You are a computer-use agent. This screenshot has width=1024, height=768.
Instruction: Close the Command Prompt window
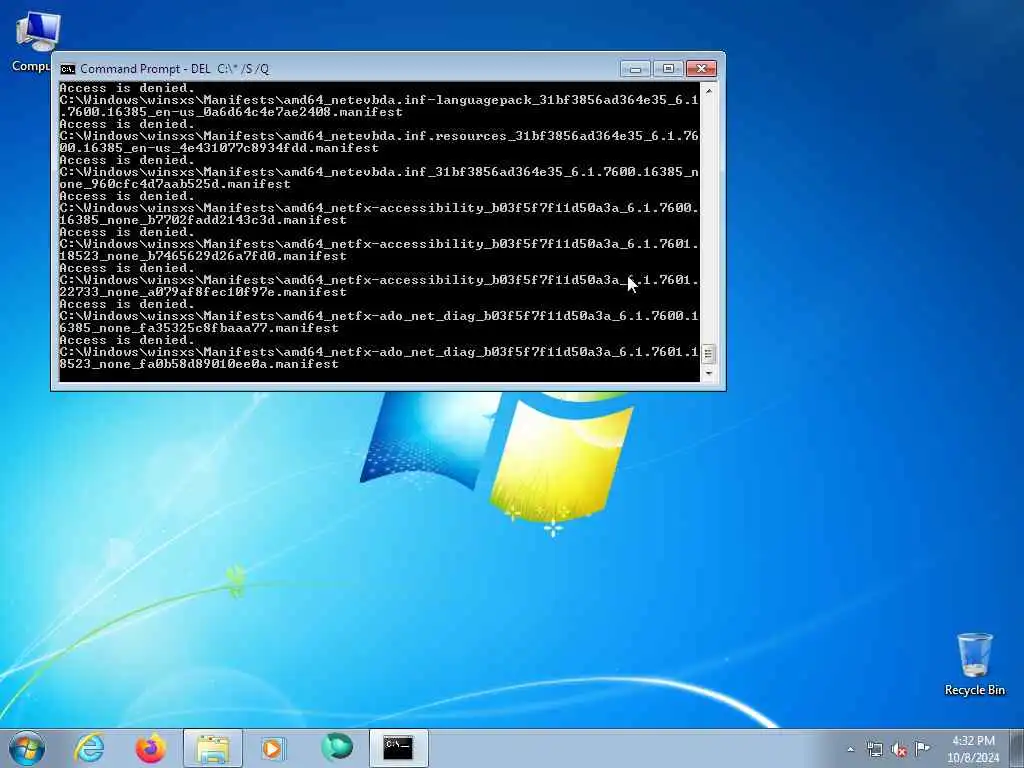(x=701, y=69)
